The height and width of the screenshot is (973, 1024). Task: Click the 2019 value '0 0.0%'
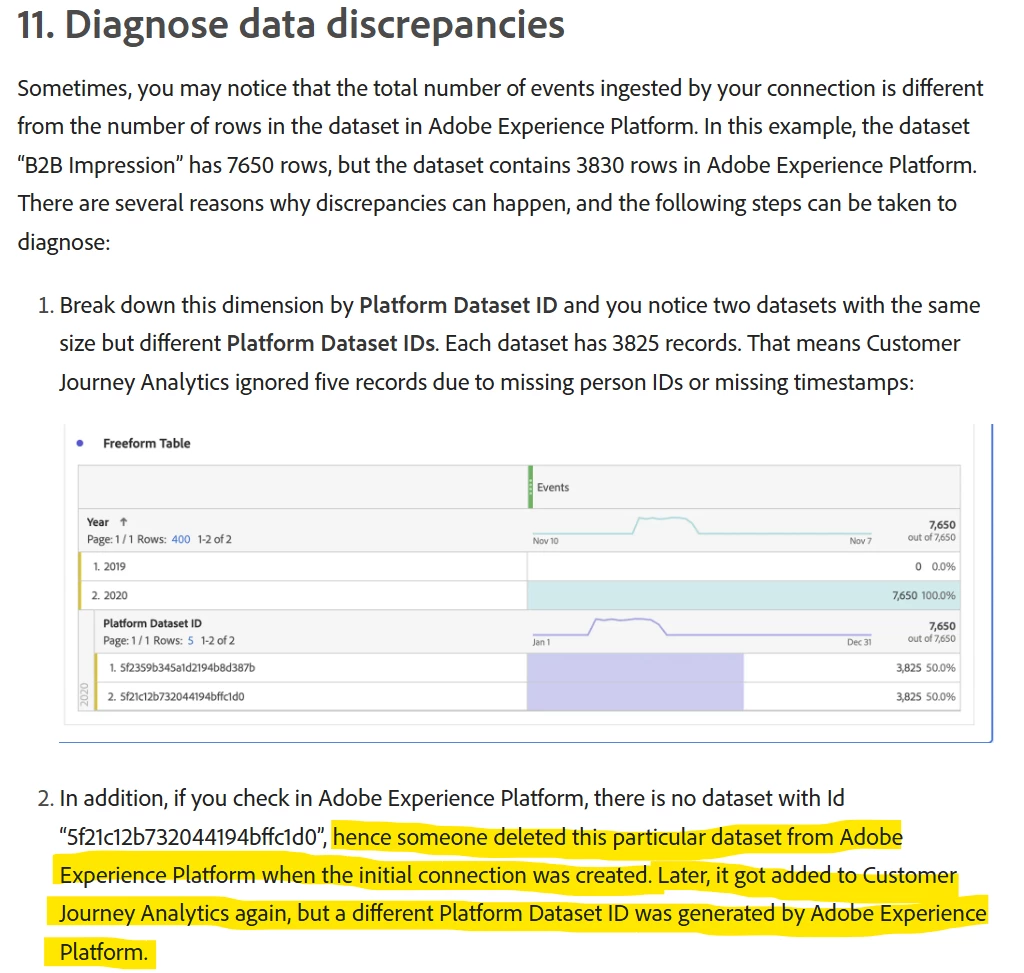click(x=935, y=566)
